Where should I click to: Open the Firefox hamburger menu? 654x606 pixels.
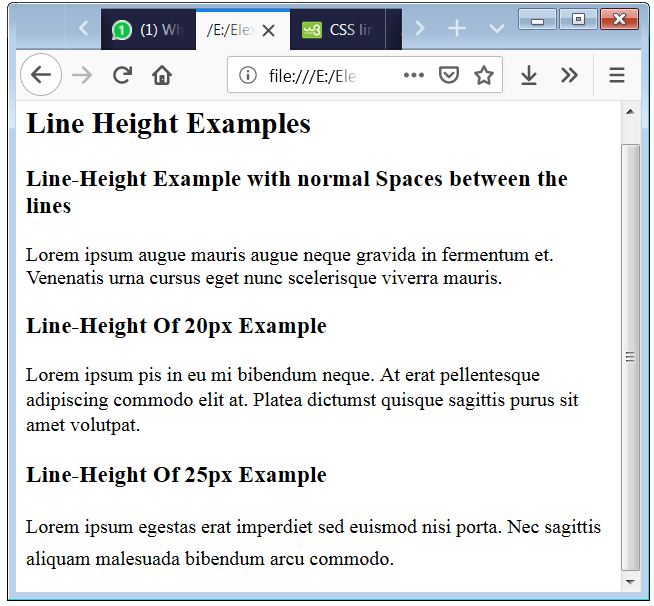[617, 76]
